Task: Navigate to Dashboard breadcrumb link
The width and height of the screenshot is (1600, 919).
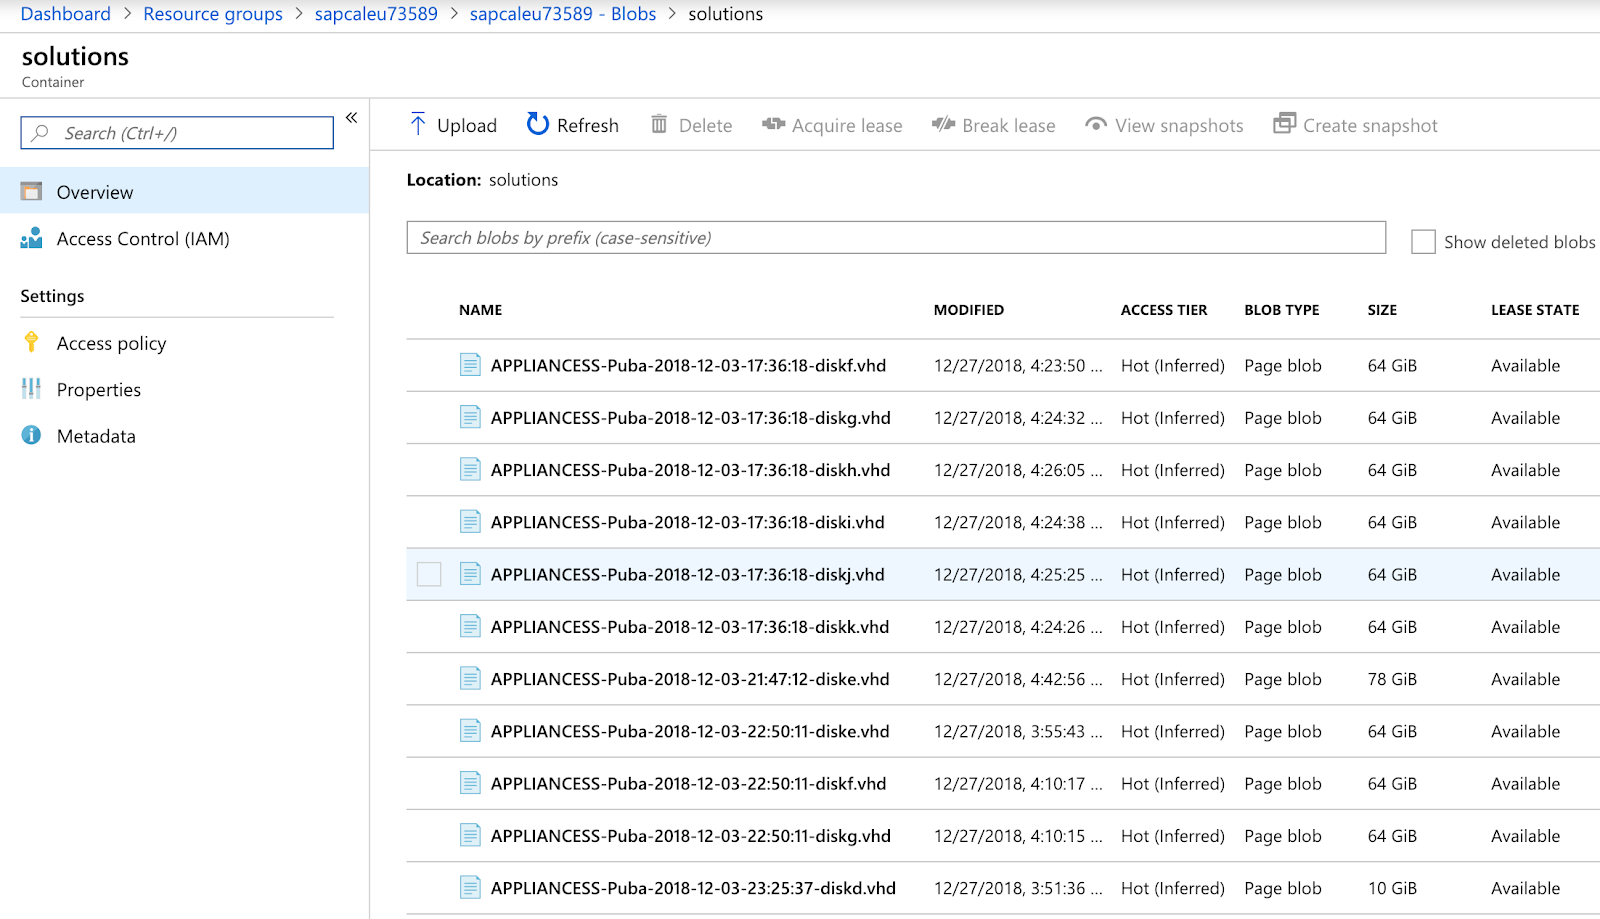Action: [65, 14]
